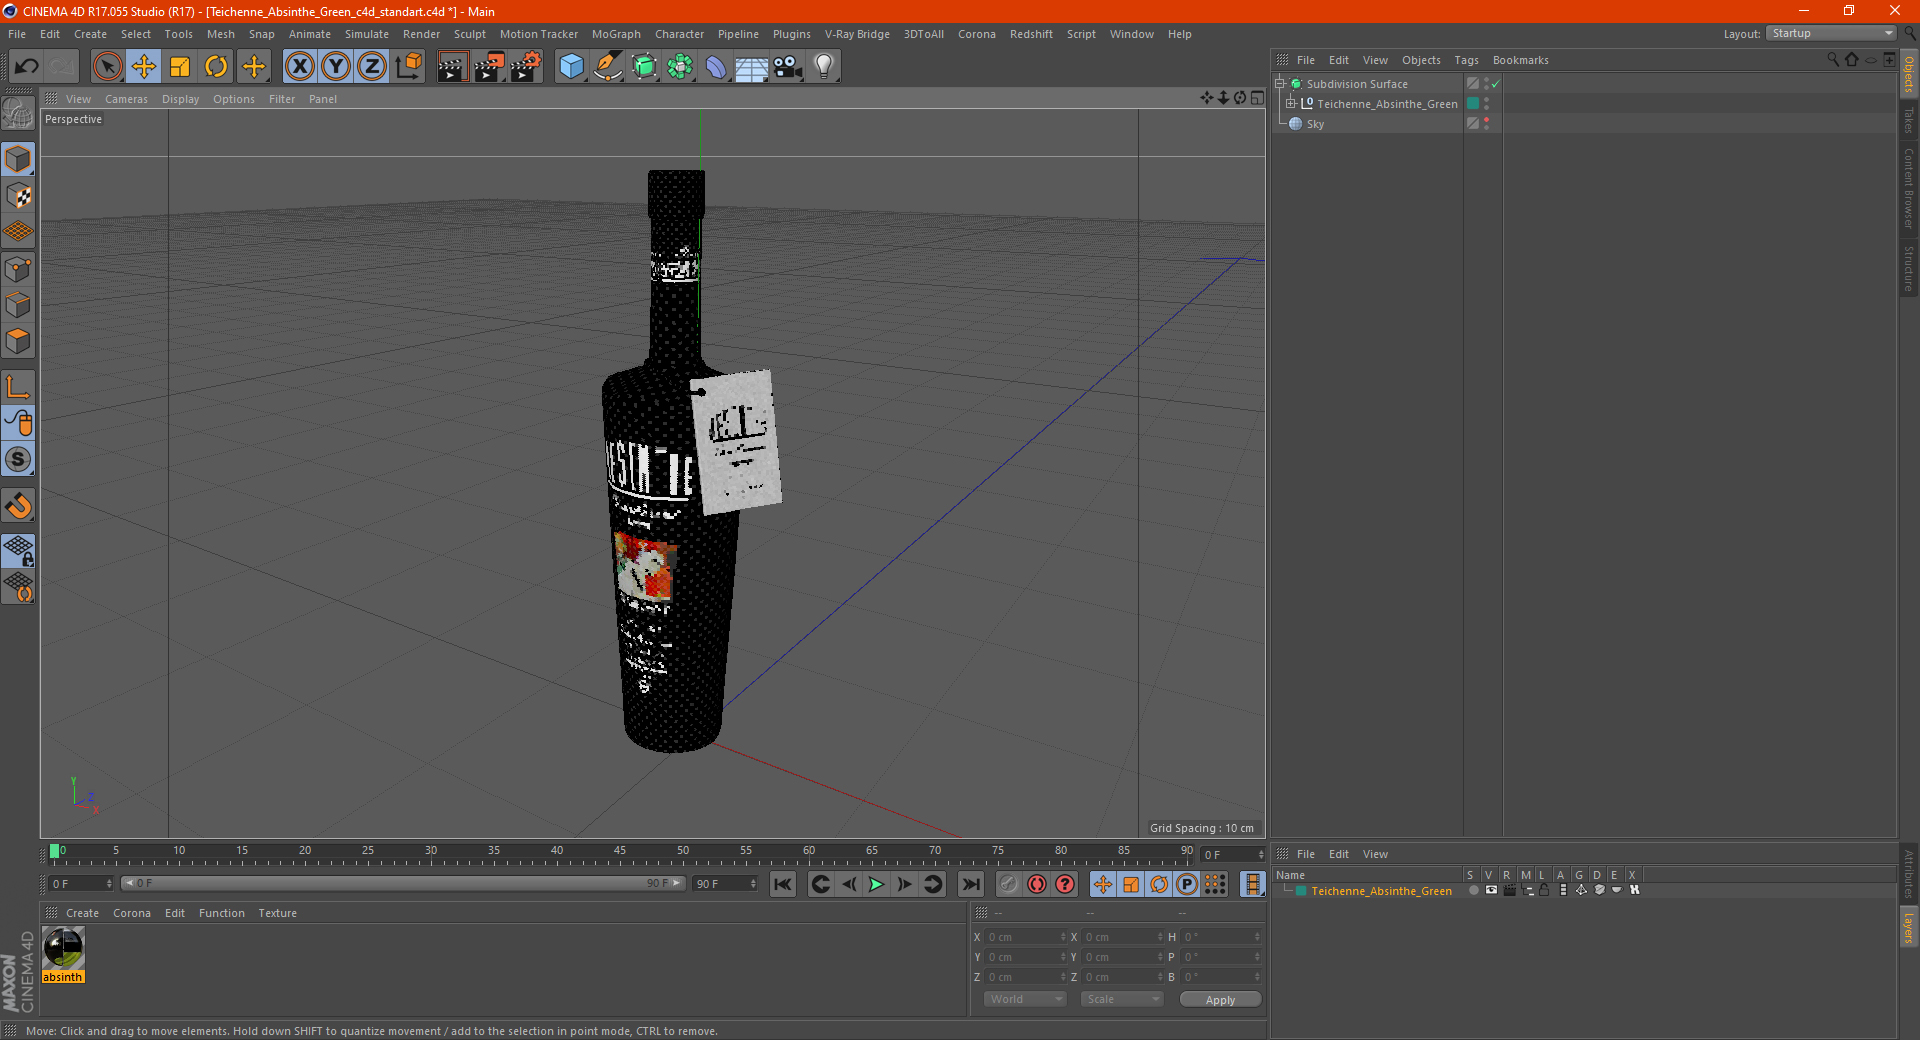Image resolution: width=1920 pixels, height=1040 pixels.
Task: Toggle Teichenne_Absinthe_Green visibility dots
Action: [x=1487, y=104]
